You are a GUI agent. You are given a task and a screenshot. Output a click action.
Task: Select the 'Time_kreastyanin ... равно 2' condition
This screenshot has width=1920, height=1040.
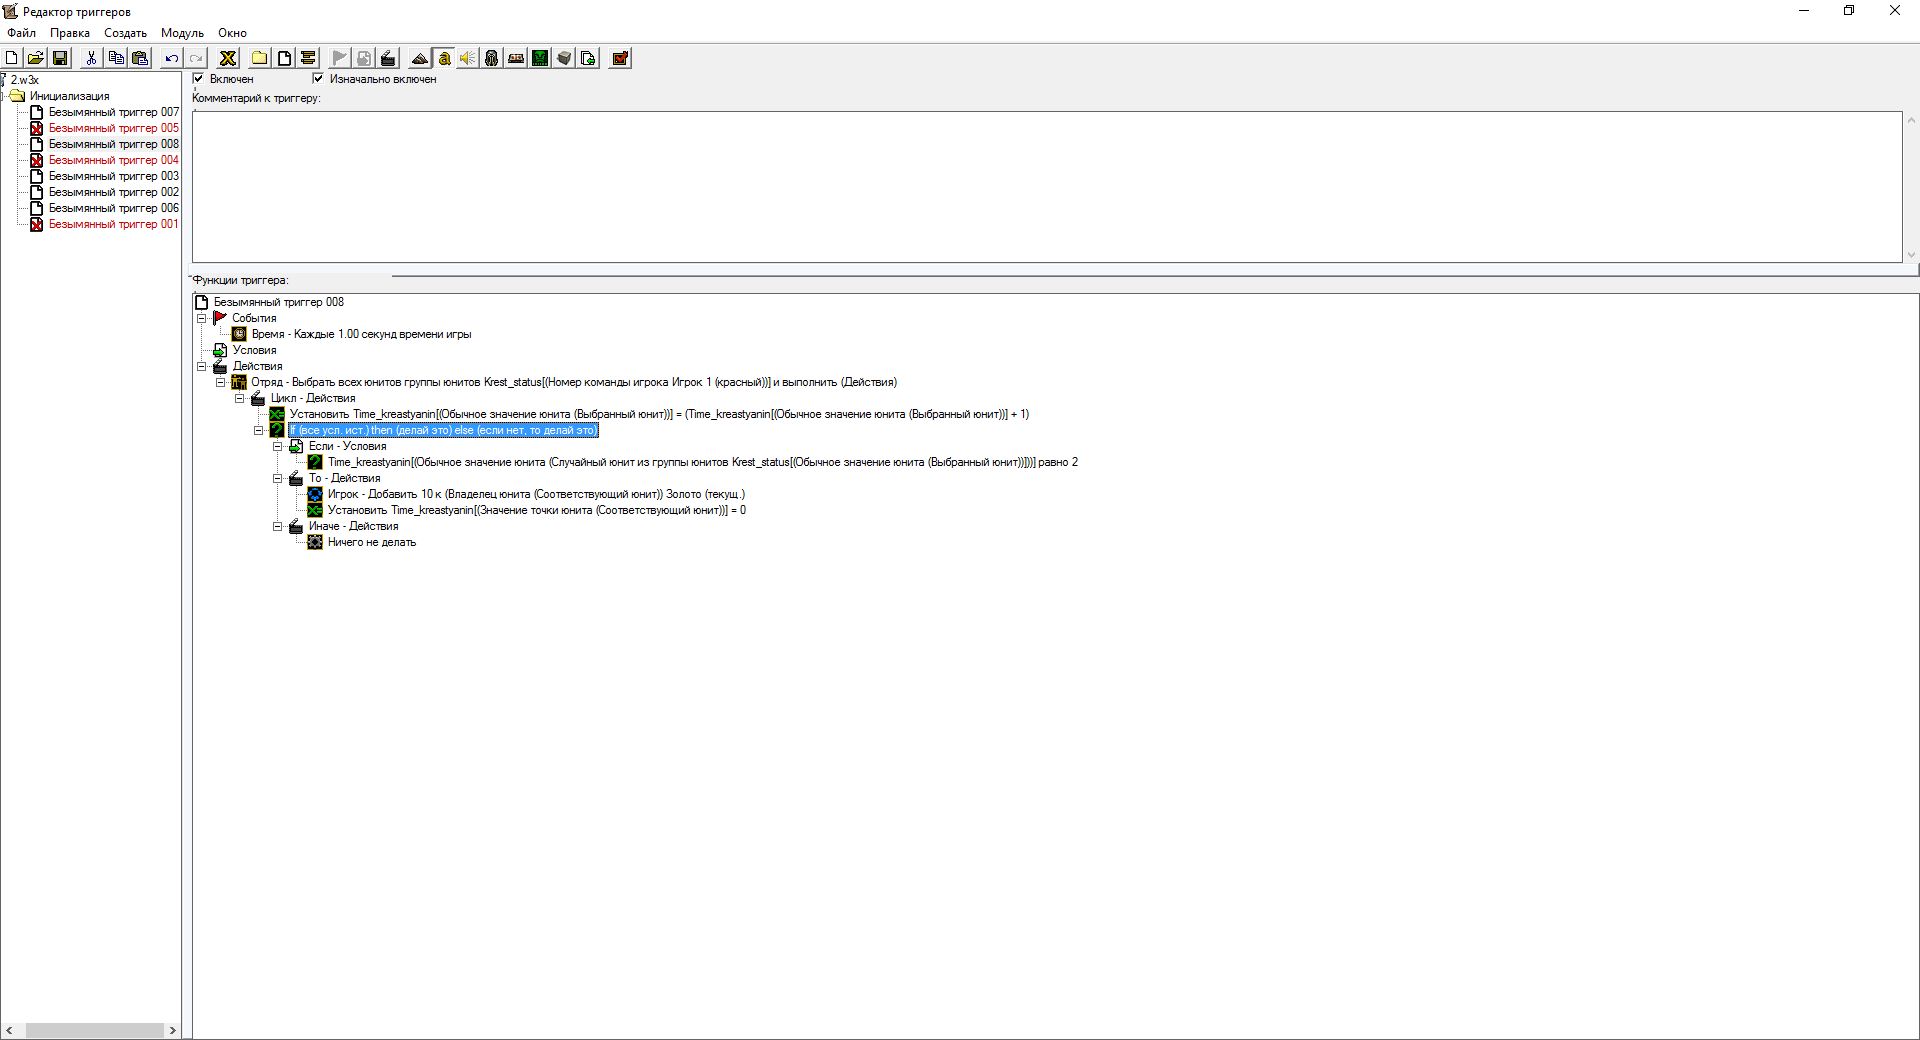coord(702,462)
